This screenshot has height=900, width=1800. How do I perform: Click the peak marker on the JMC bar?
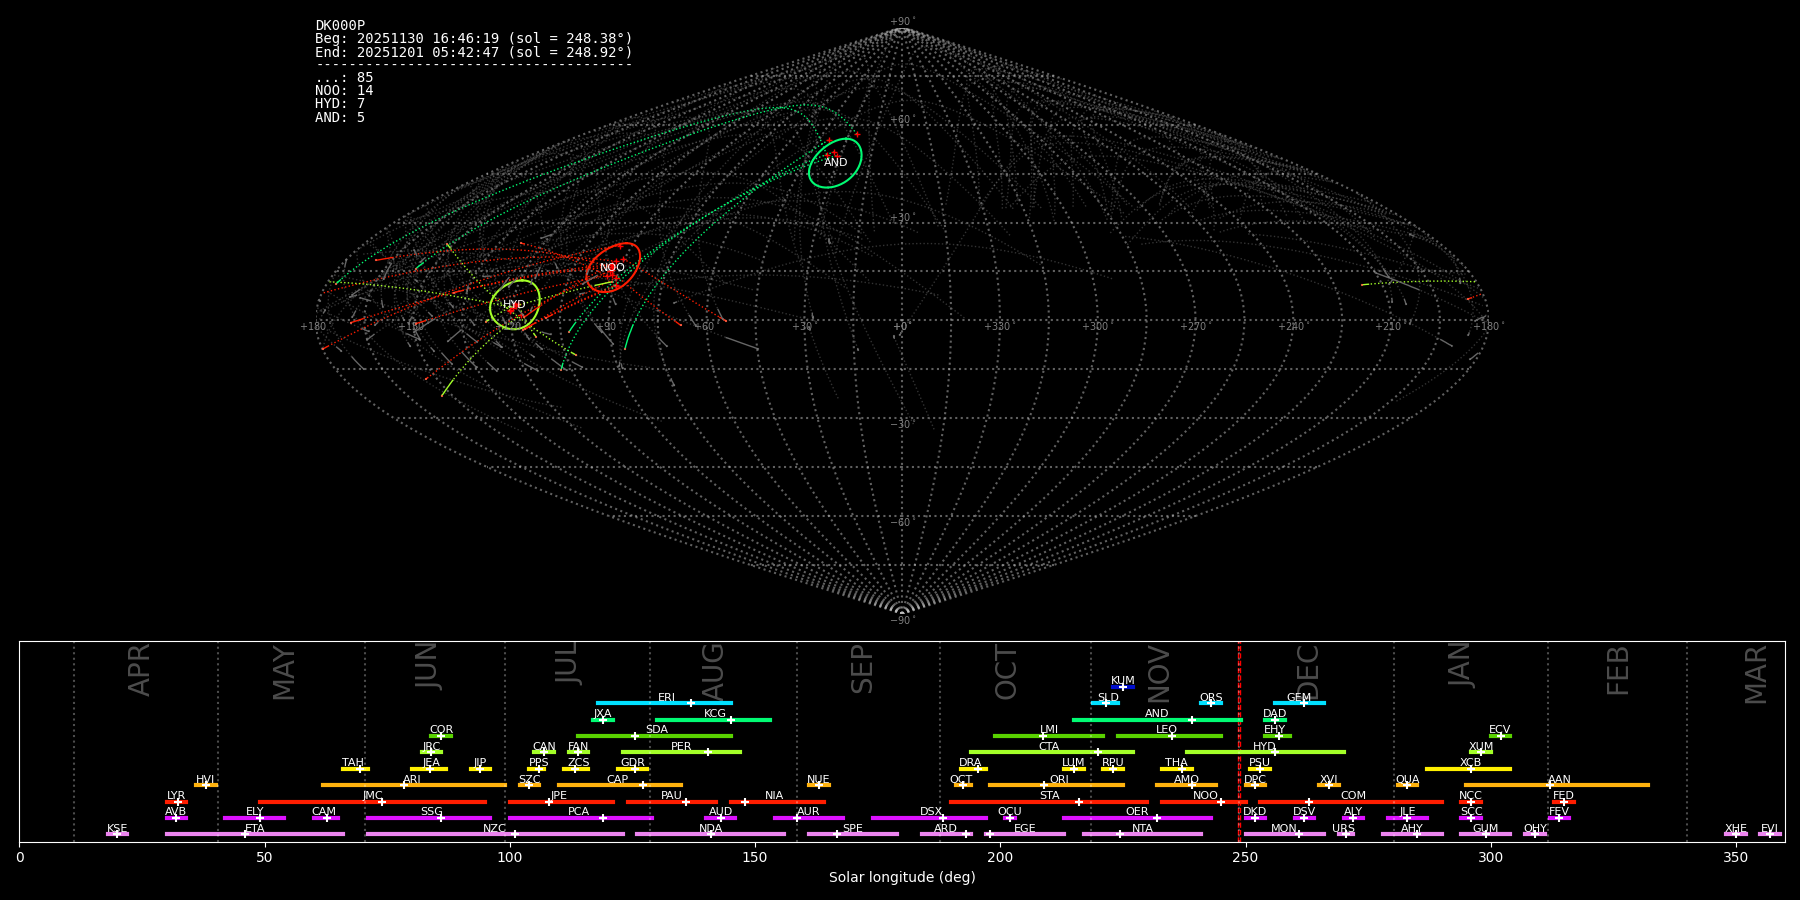click(382, 802)
